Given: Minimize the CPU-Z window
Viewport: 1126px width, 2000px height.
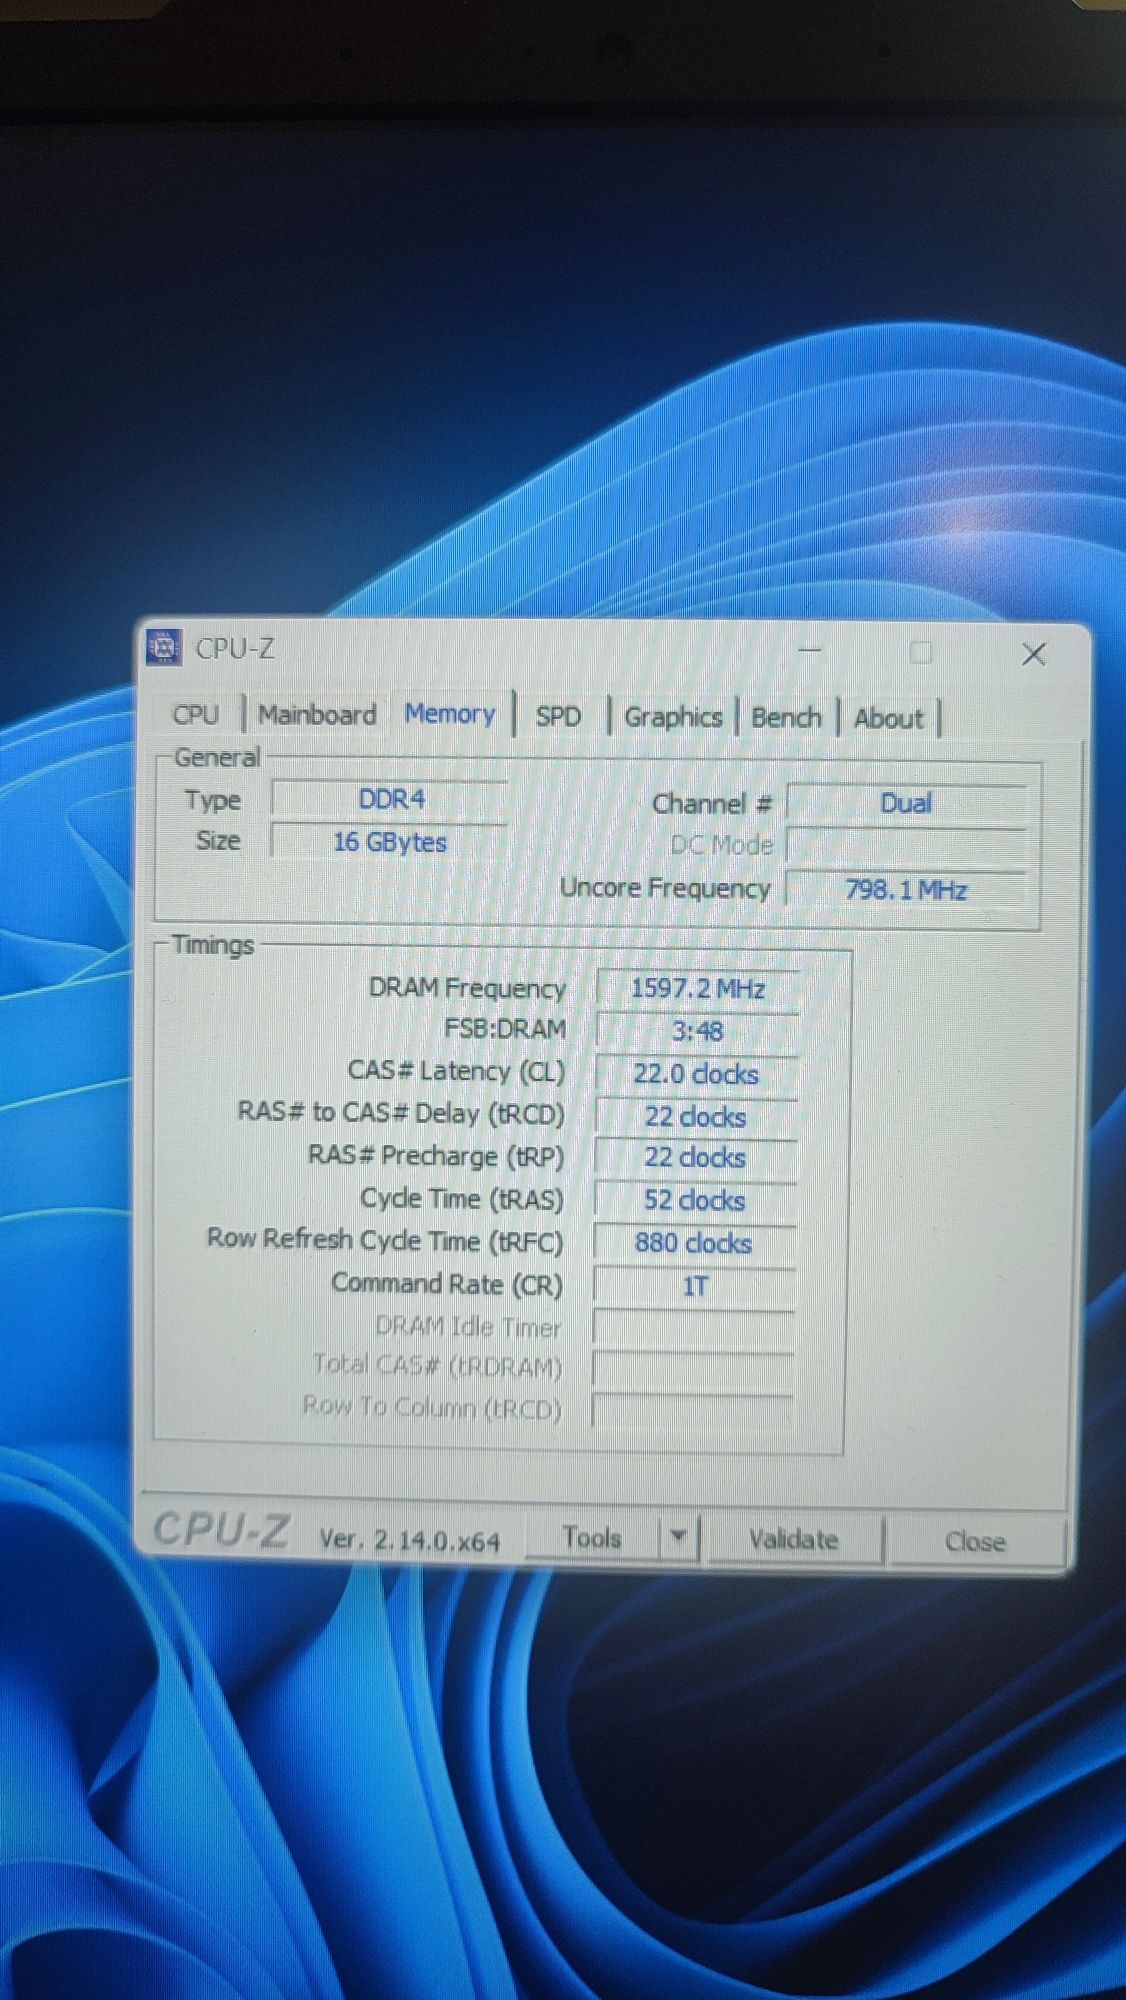Looking at the screenshot, I should click(809, 651).
